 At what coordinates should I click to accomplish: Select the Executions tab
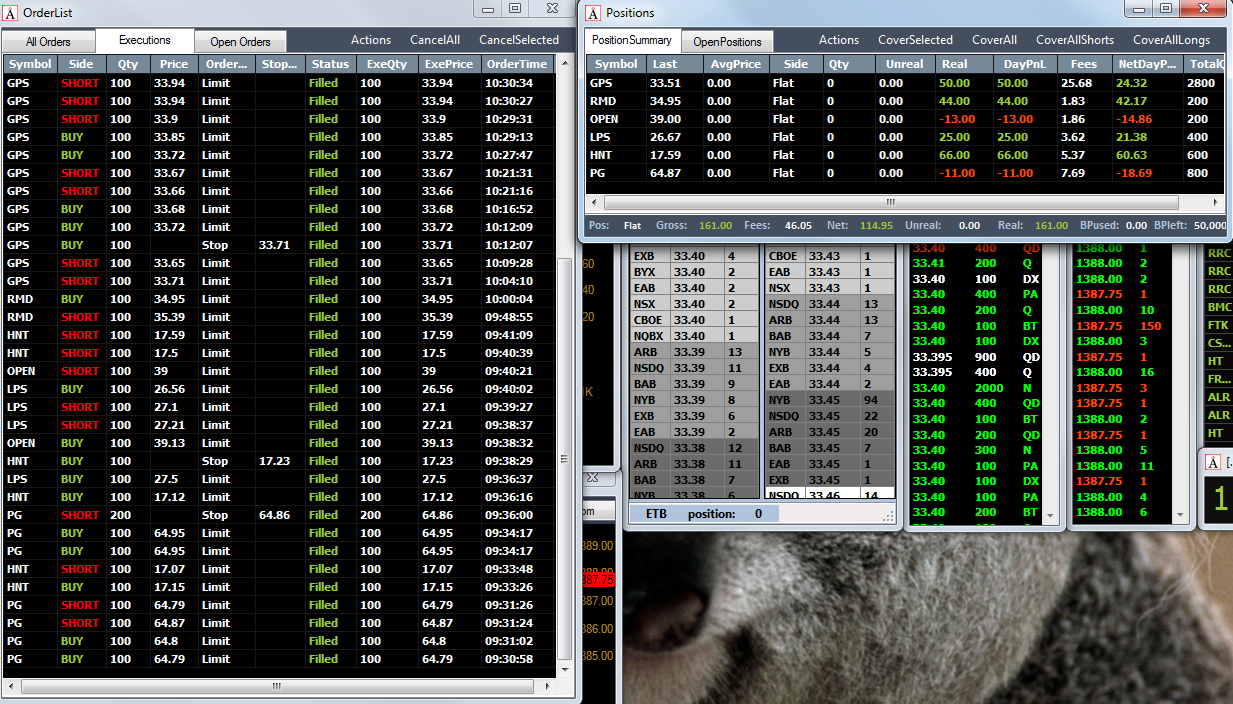(x=144, y=40)
